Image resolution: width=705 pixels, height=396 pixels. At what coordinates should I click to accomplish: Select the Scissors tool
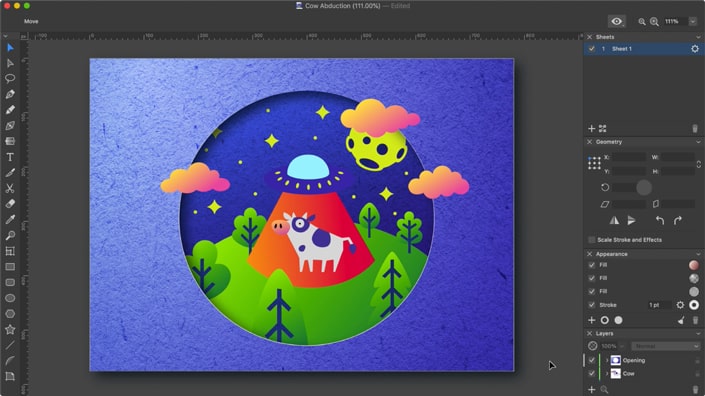coord(10,188)
